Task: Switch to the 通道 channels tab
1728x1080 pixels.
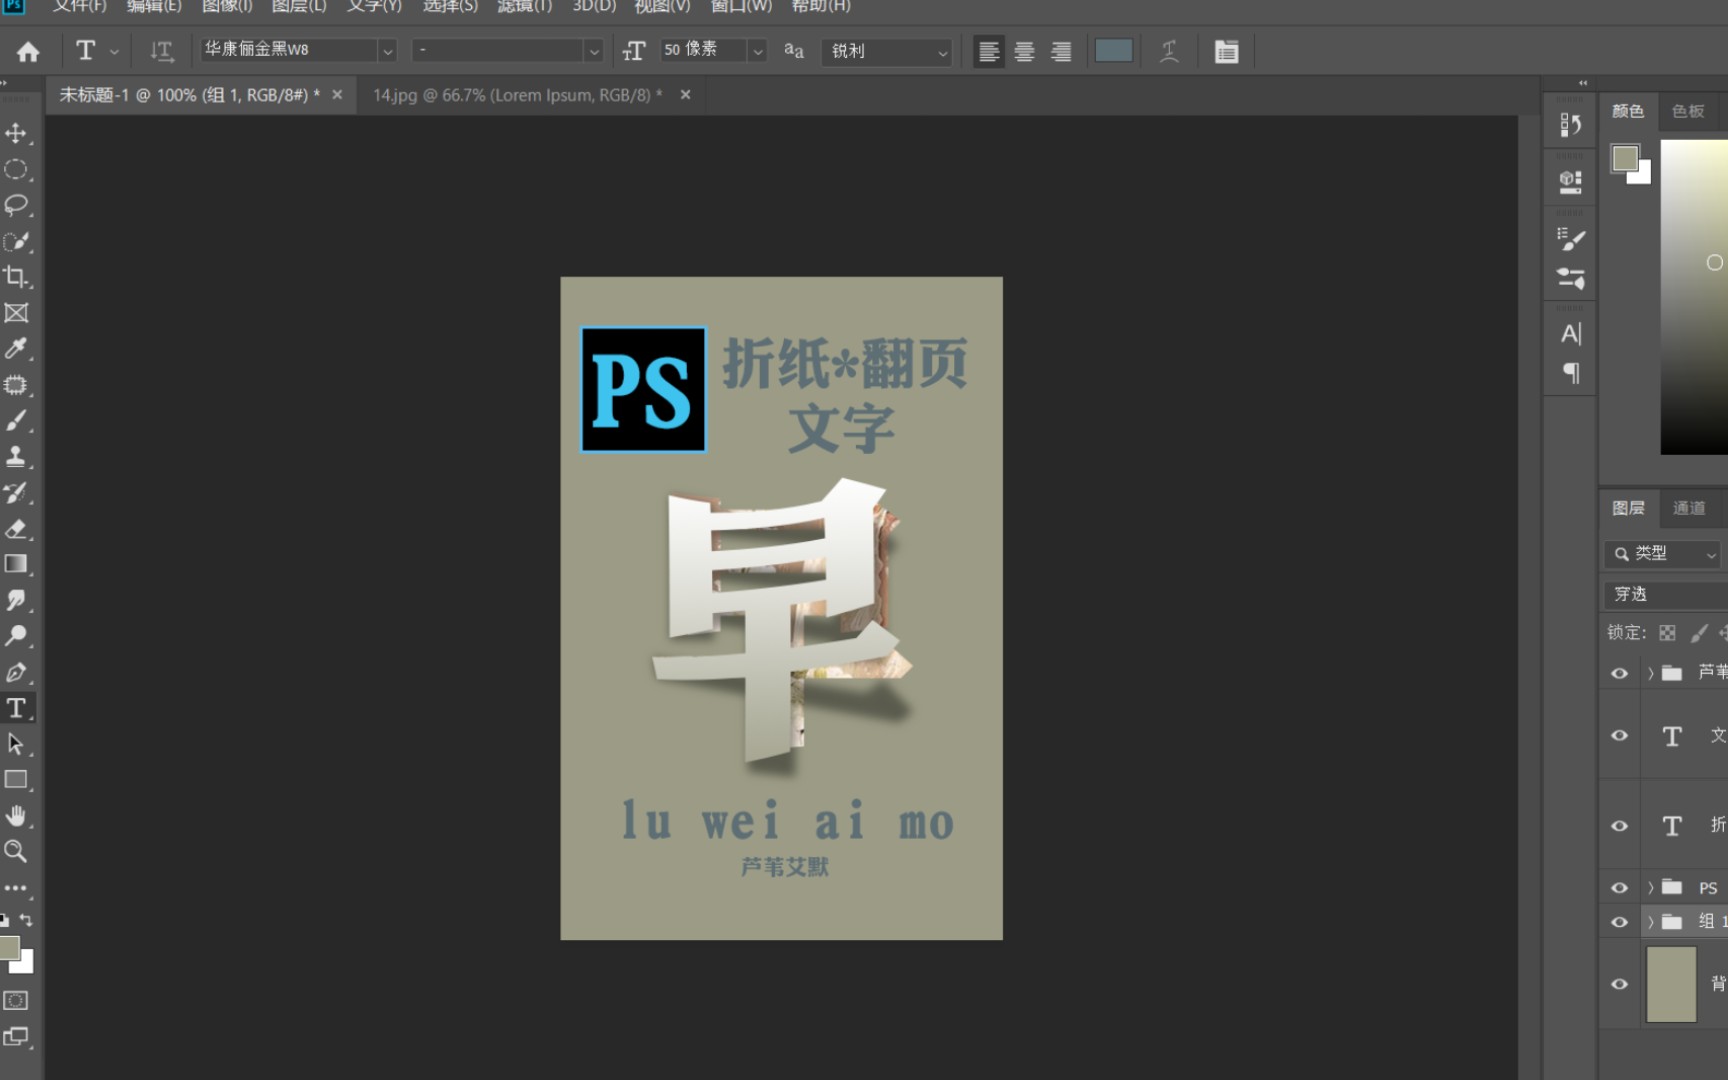Action: tap(1688, 507)
